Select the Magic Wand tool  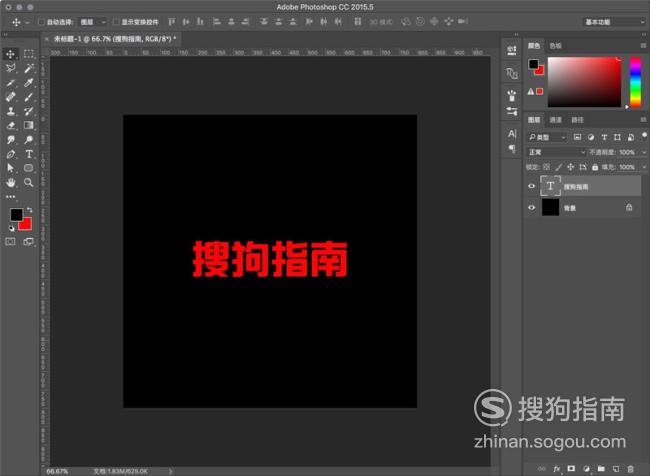29,68
